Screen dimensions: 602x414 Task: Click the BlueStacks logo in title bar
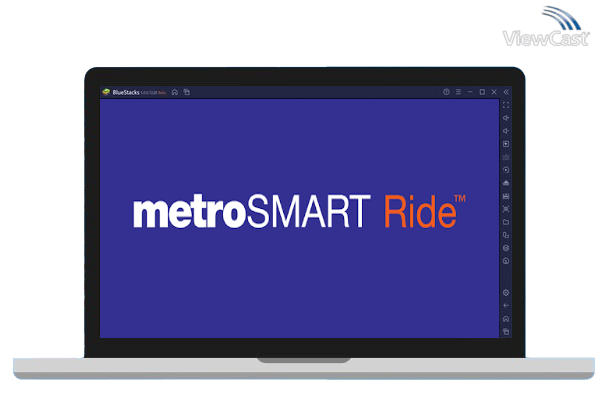[x=106, y=92]
